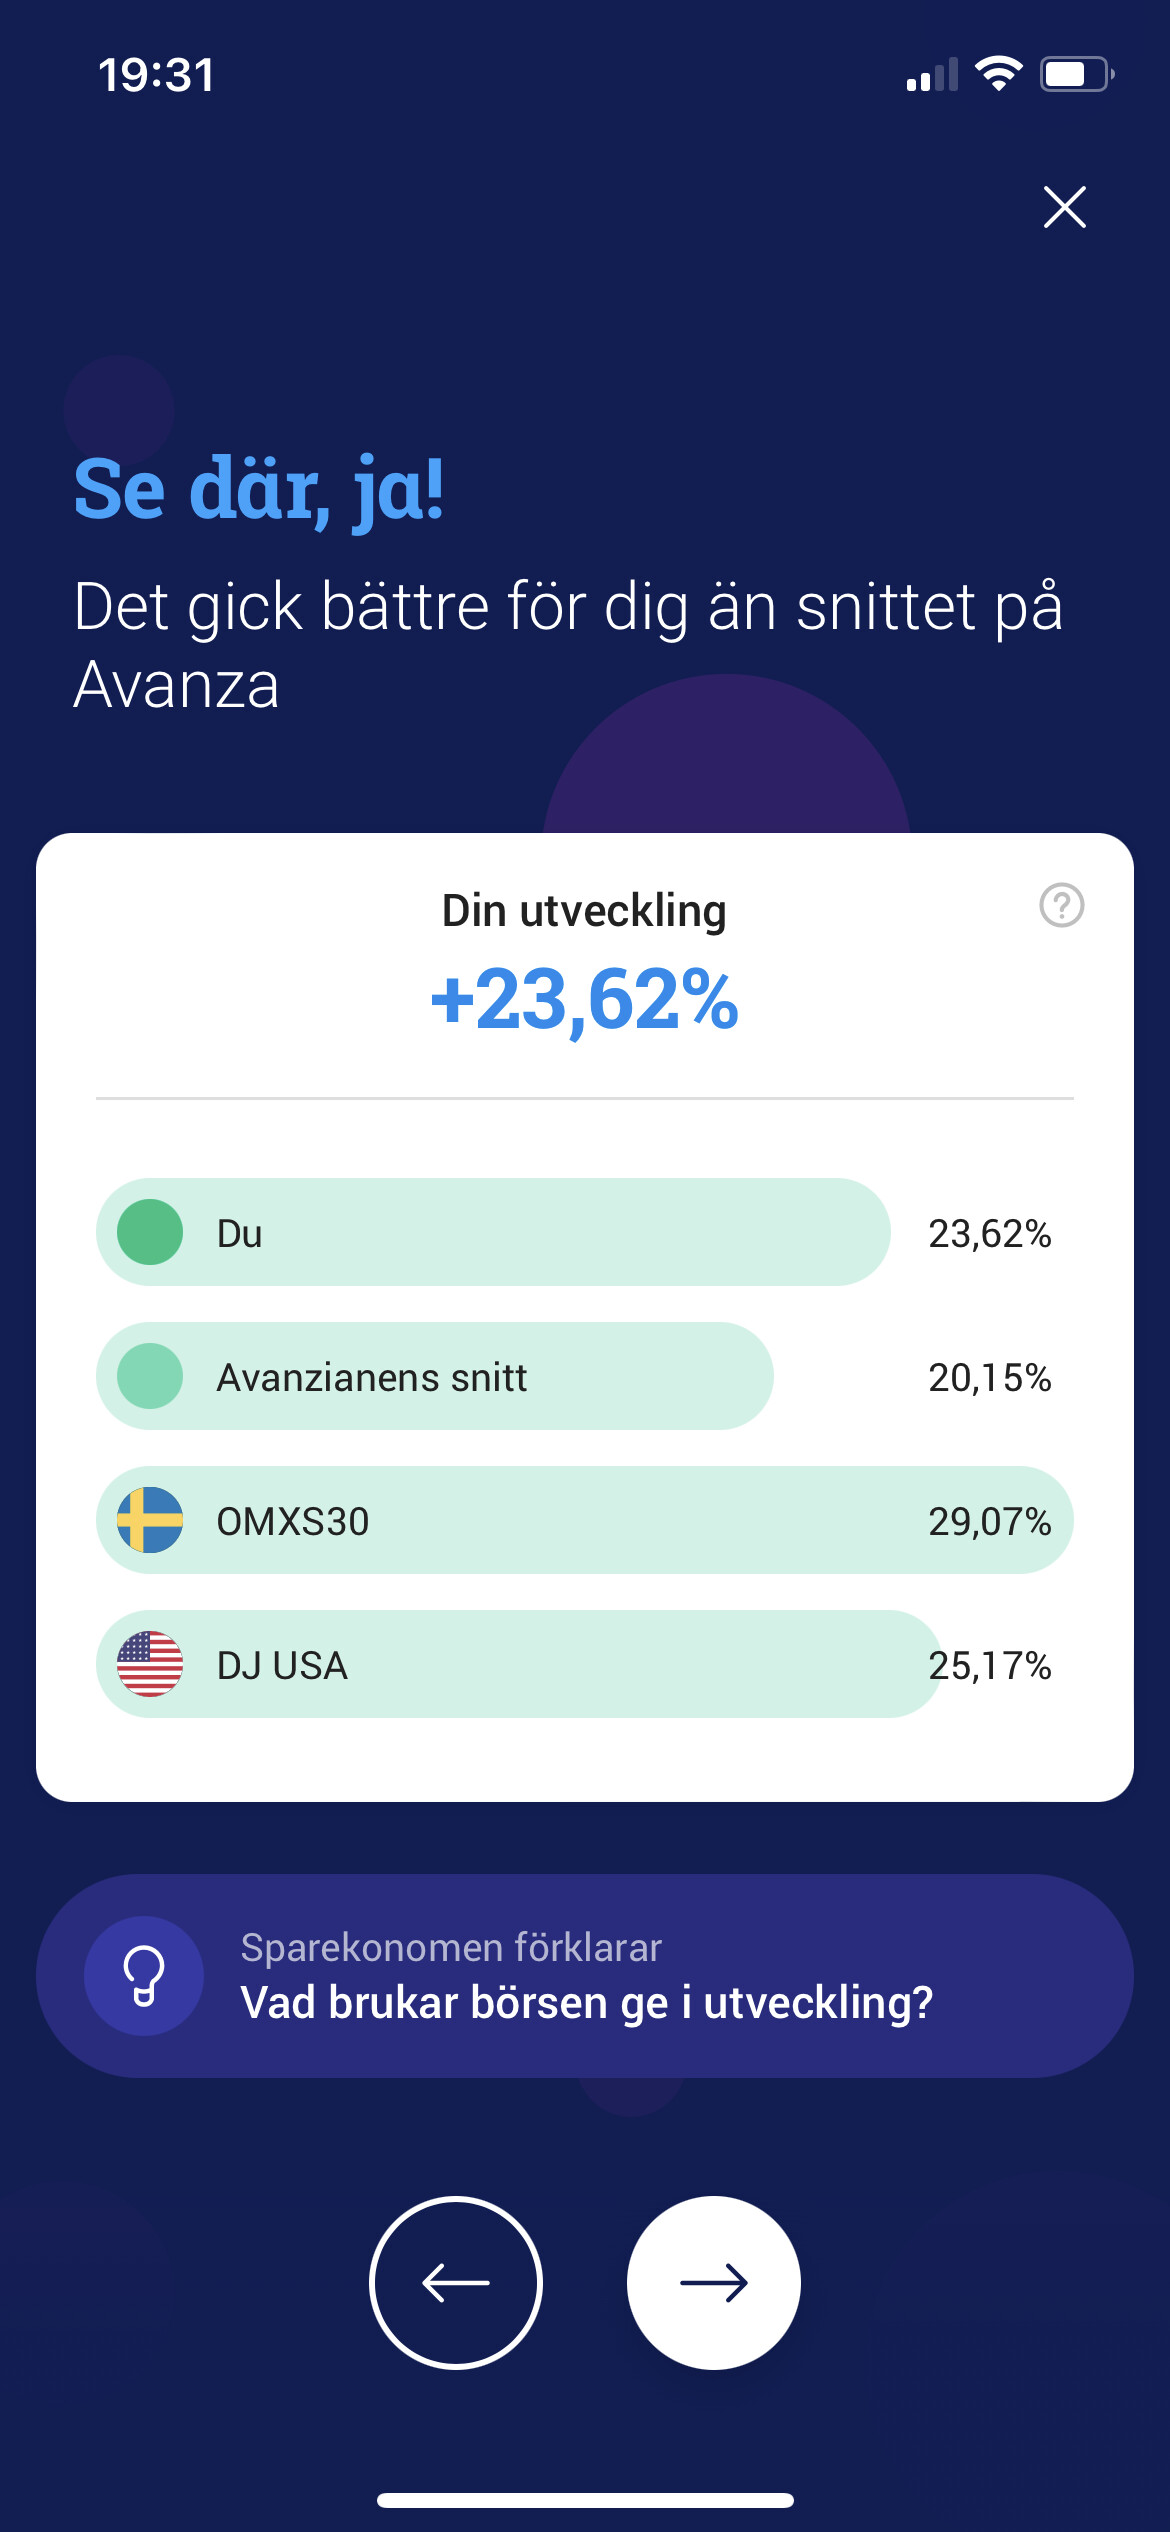1170x2532 pixels.
Task: Tap the US flag icon
Action: 150,1664
